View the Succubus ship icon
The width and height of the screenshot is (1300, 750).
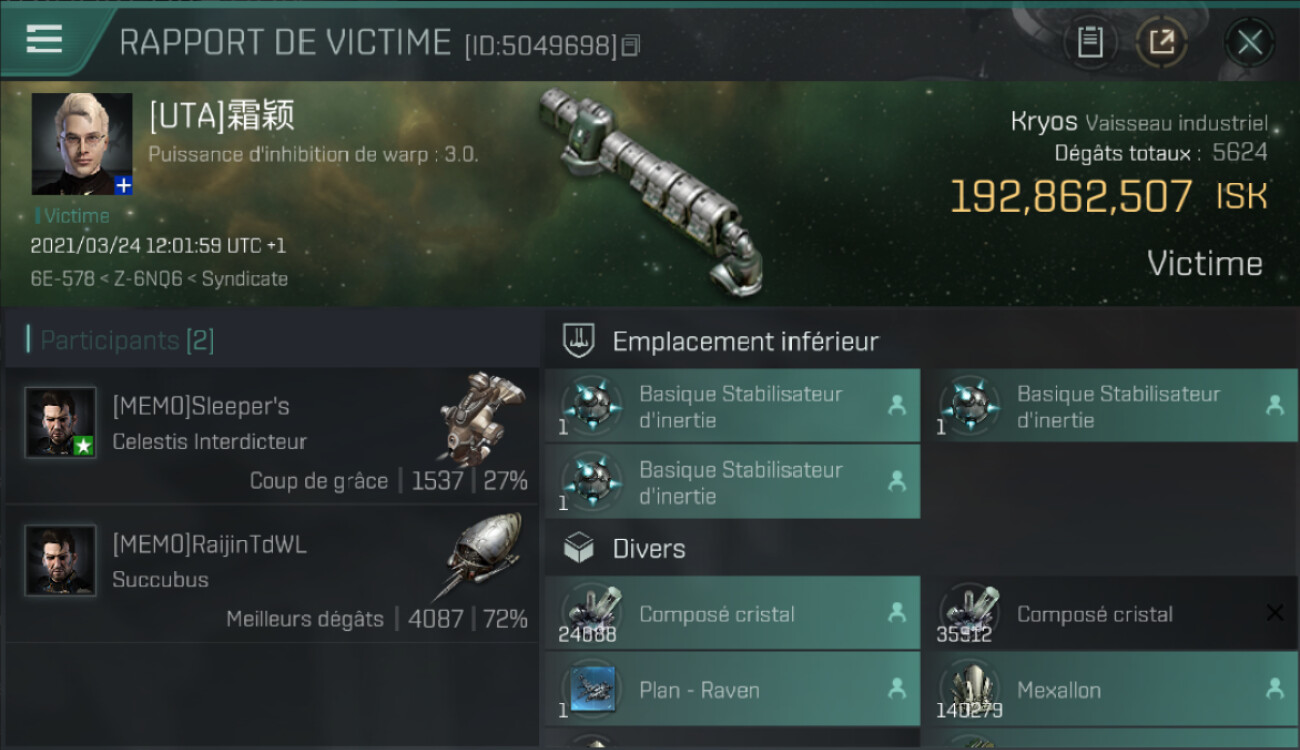(x=479, y=555)
